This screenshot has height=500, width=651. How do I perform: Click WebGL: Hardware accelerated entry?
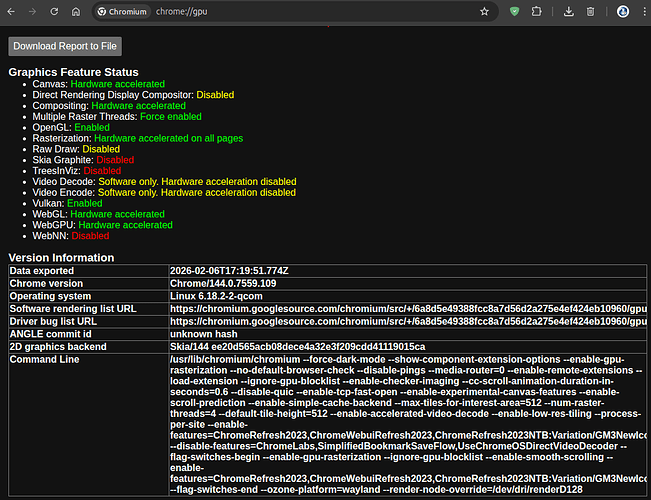coord(99,214)
